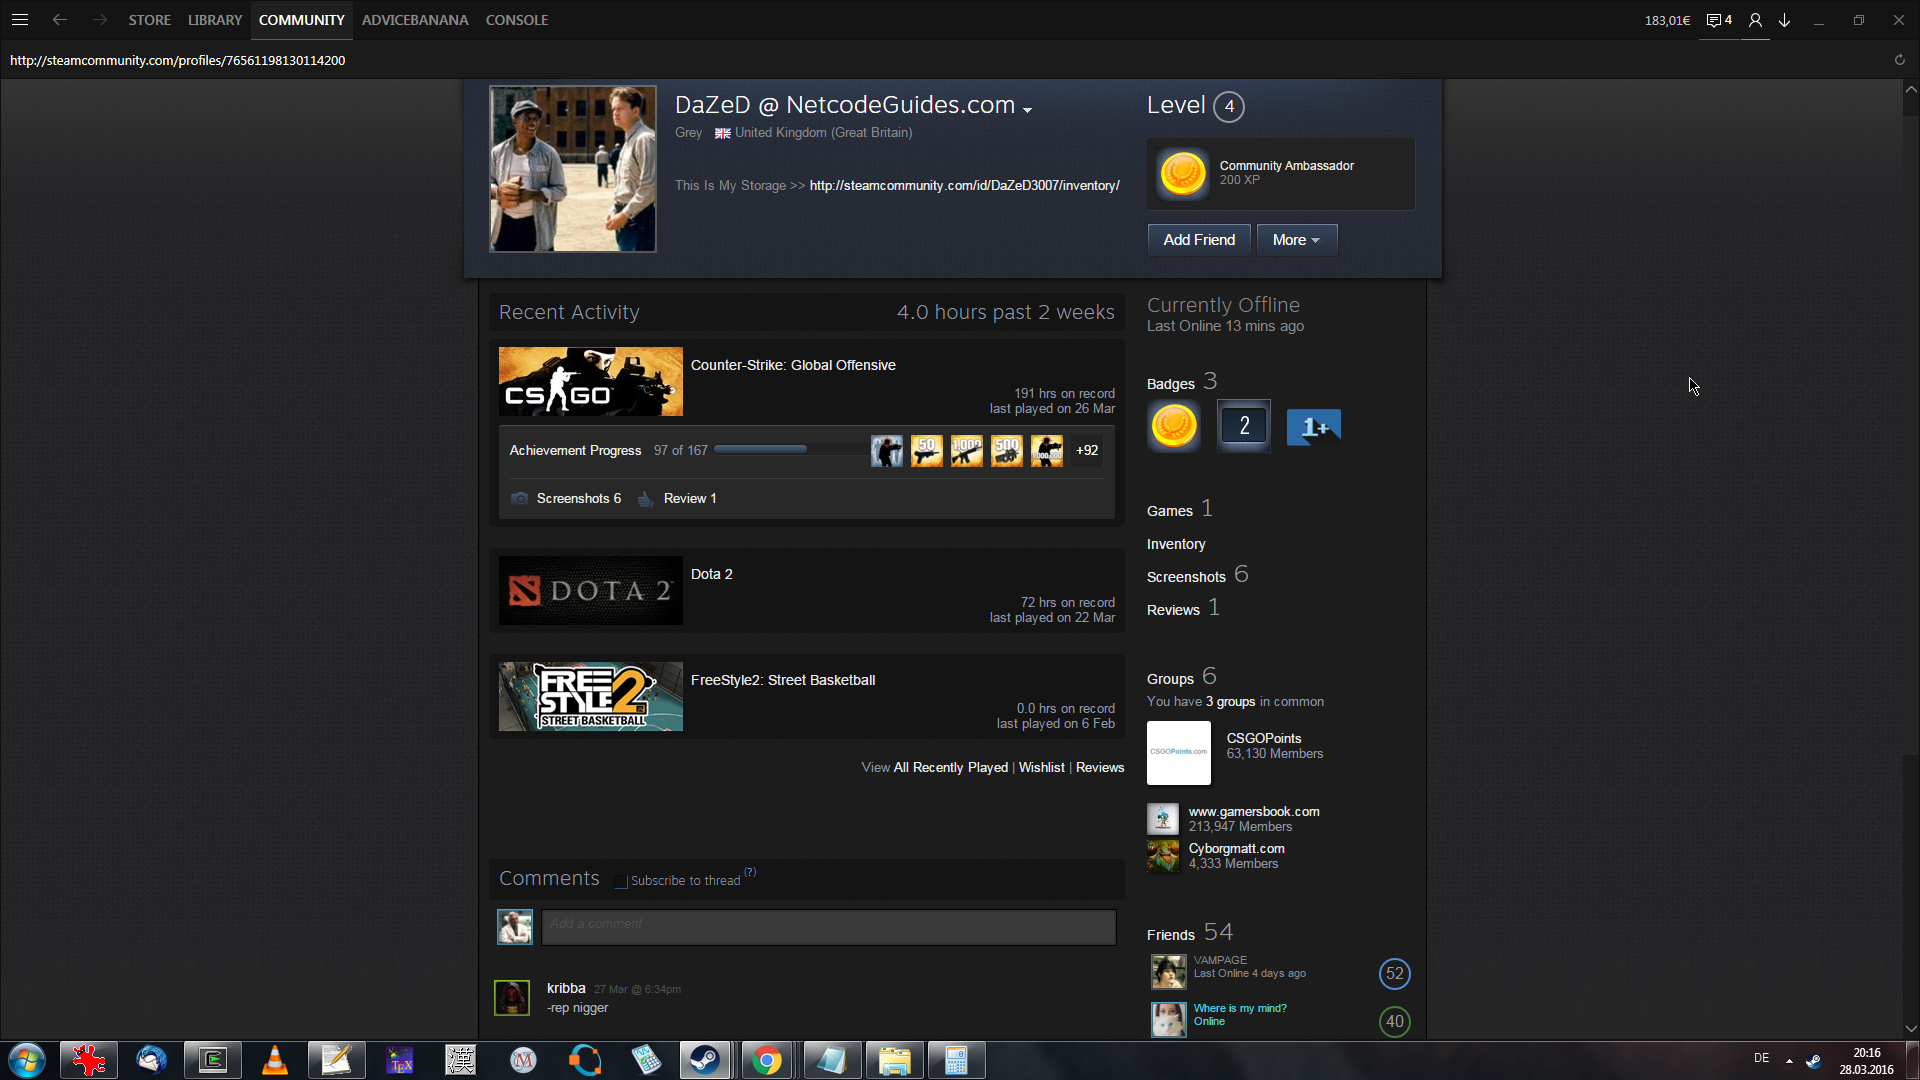Viewport: 1920px width, 1080px height.
Task: Launch Chrome from the taskbar
Action: 767,1060
